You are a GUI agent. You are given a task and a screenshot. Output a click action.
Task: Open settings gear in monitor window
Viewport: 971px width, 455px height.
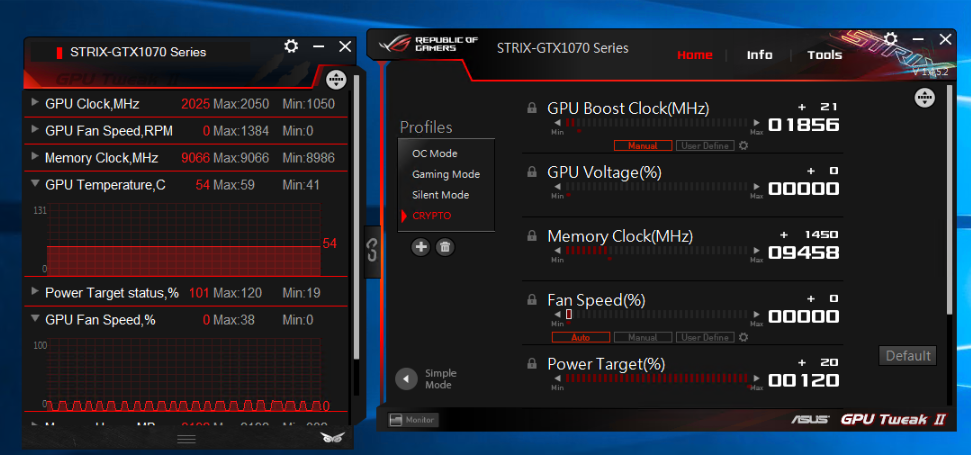[291, 47]
